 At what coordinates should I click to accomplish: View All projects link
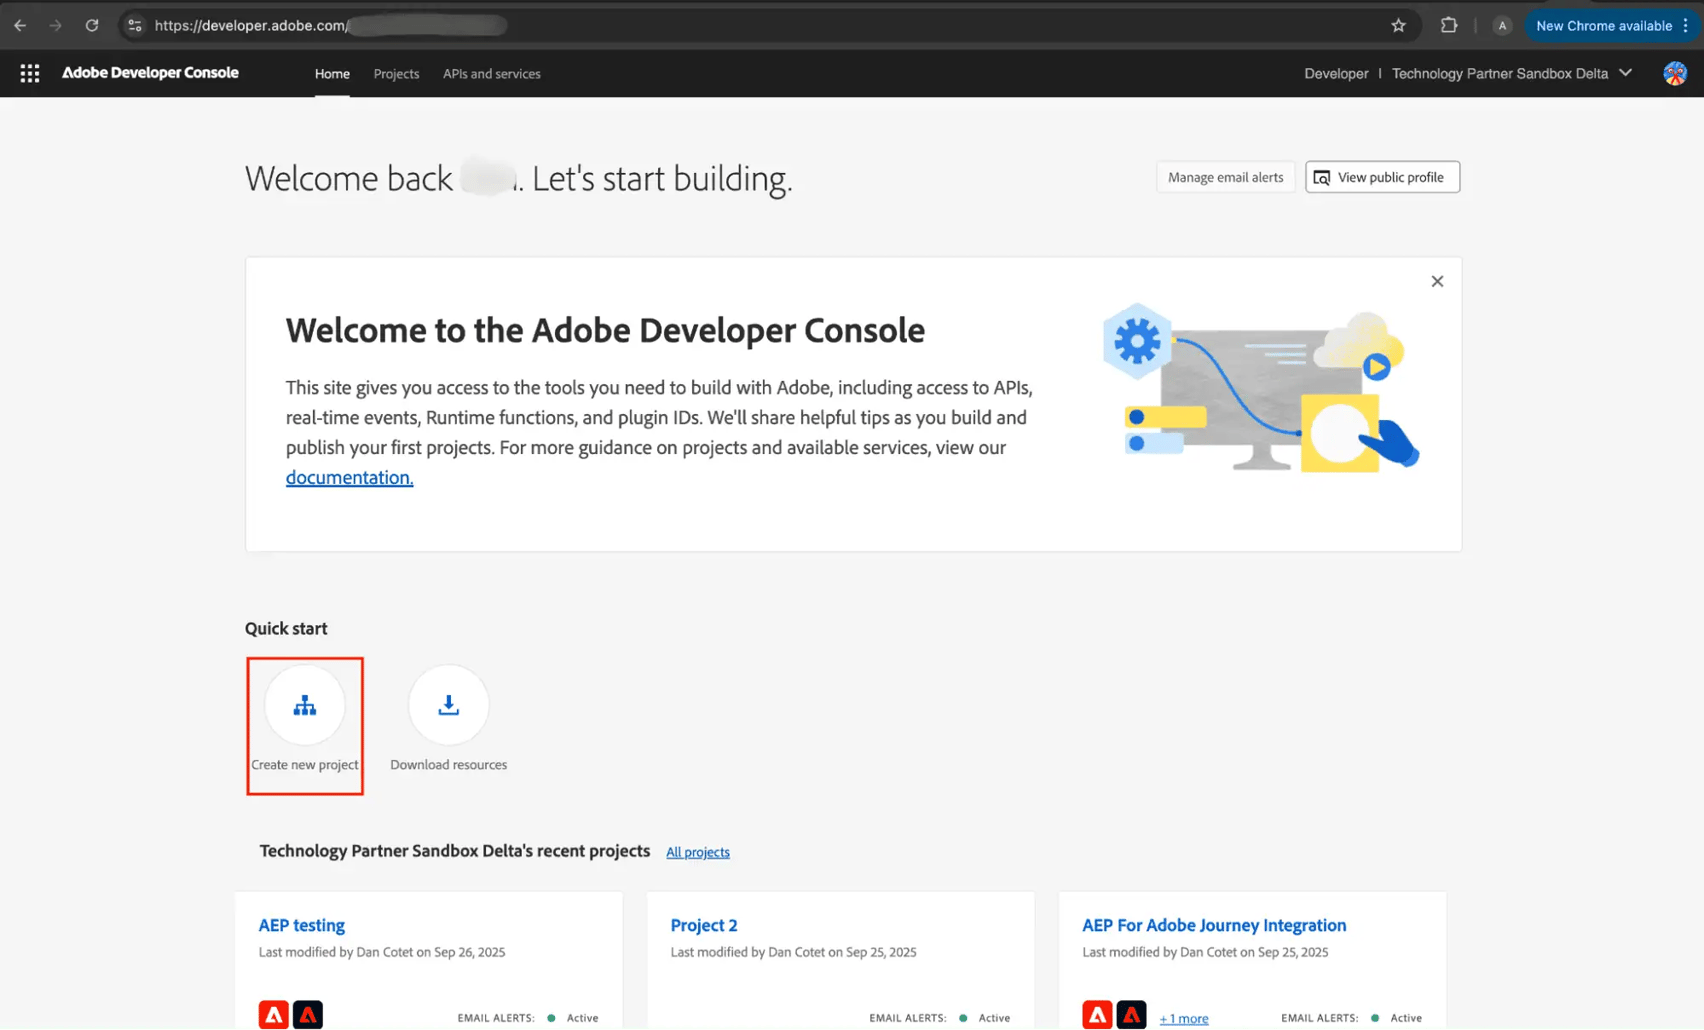pos(697,851)
